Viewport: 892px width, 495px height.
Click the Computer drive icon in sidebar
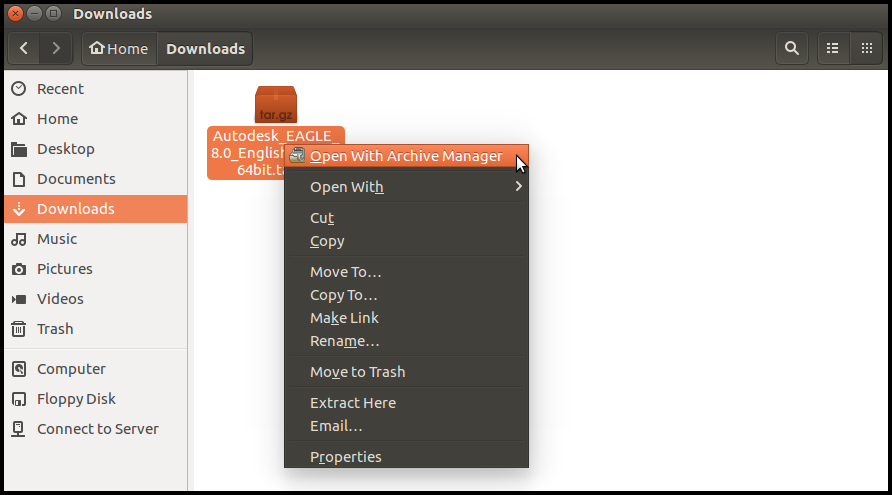point(19,369)
